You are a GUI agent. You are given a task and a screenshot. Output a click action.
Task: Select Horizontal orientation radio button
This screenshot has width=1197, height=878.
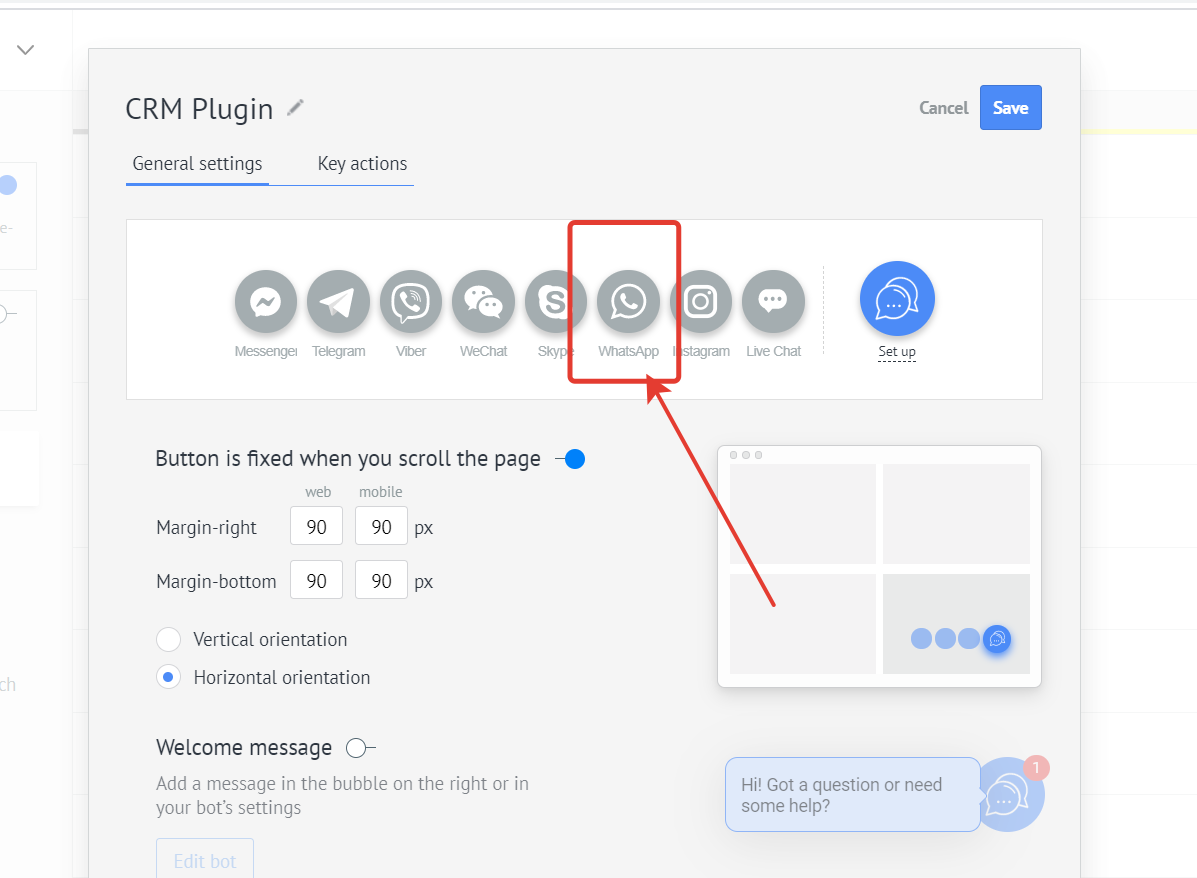[x=169, y=677]
